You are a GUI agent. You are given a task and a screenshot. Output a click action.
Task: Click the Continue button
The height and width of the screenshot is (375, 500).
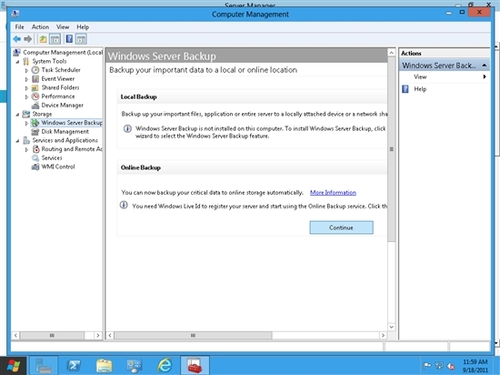pos(341,228)
